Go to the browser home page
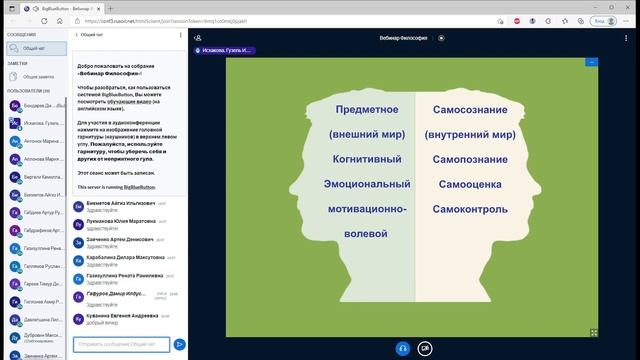 point(60,21)
